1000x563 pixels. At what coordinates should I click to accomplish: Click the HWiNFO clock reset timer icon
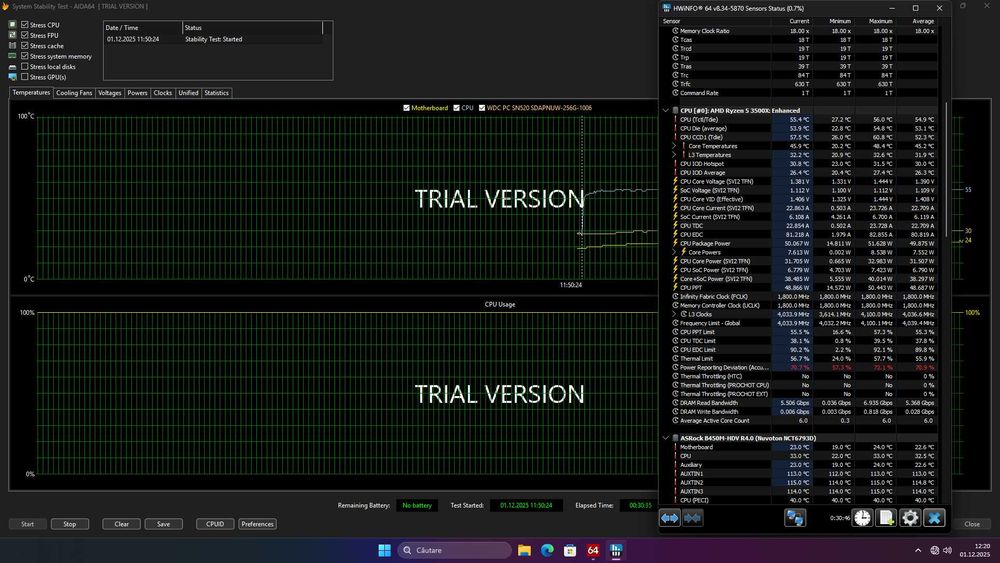[x=862, y=518]
